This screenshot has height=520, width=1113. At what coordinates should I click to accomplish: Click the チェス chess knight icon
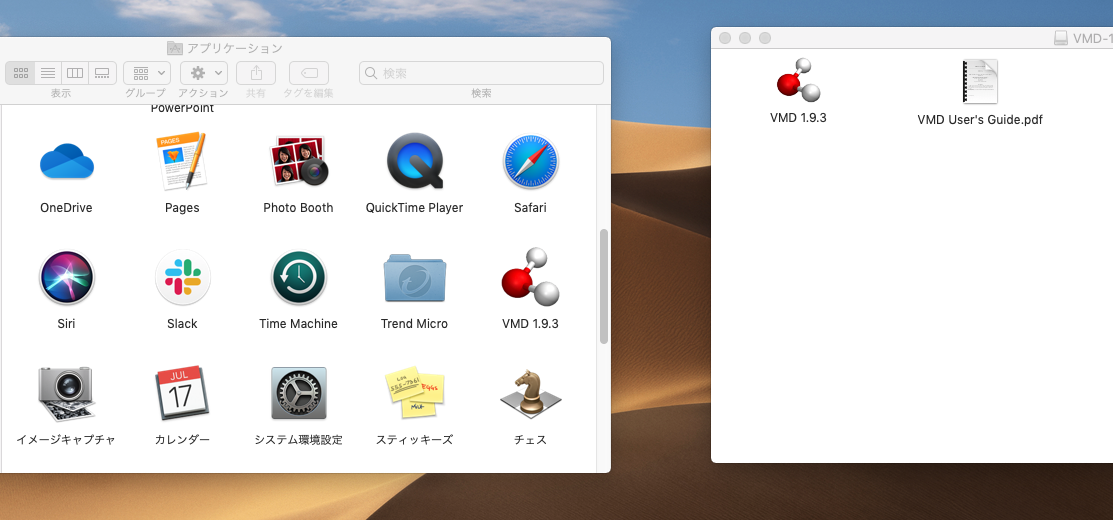tap(530, 393)
